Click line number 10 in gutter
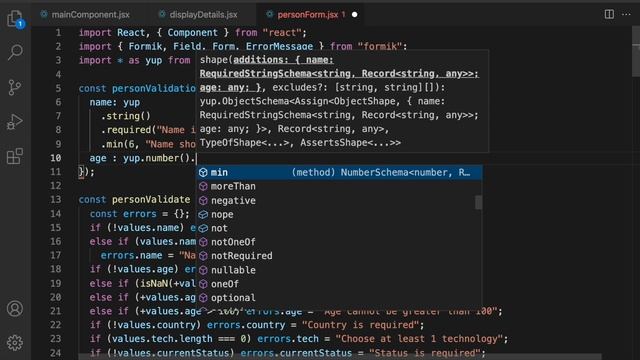This screenshot has width=640, height=360. (x=56, y=158)
